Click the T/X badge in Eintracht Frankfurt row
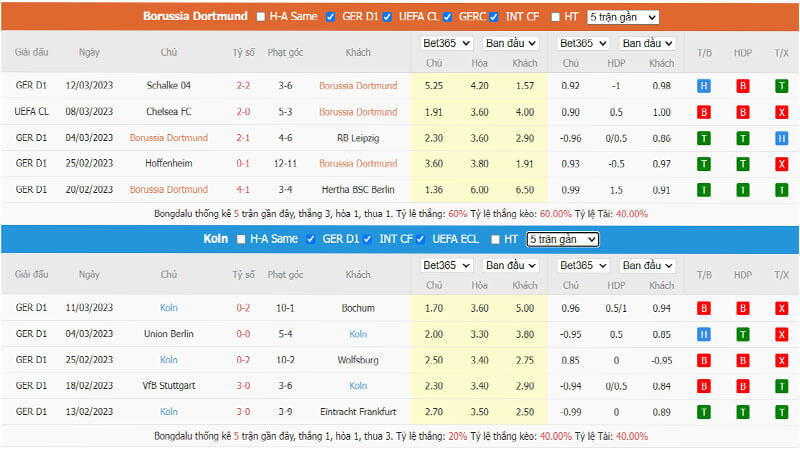The image size is (800, 451). tap(781, 412)
